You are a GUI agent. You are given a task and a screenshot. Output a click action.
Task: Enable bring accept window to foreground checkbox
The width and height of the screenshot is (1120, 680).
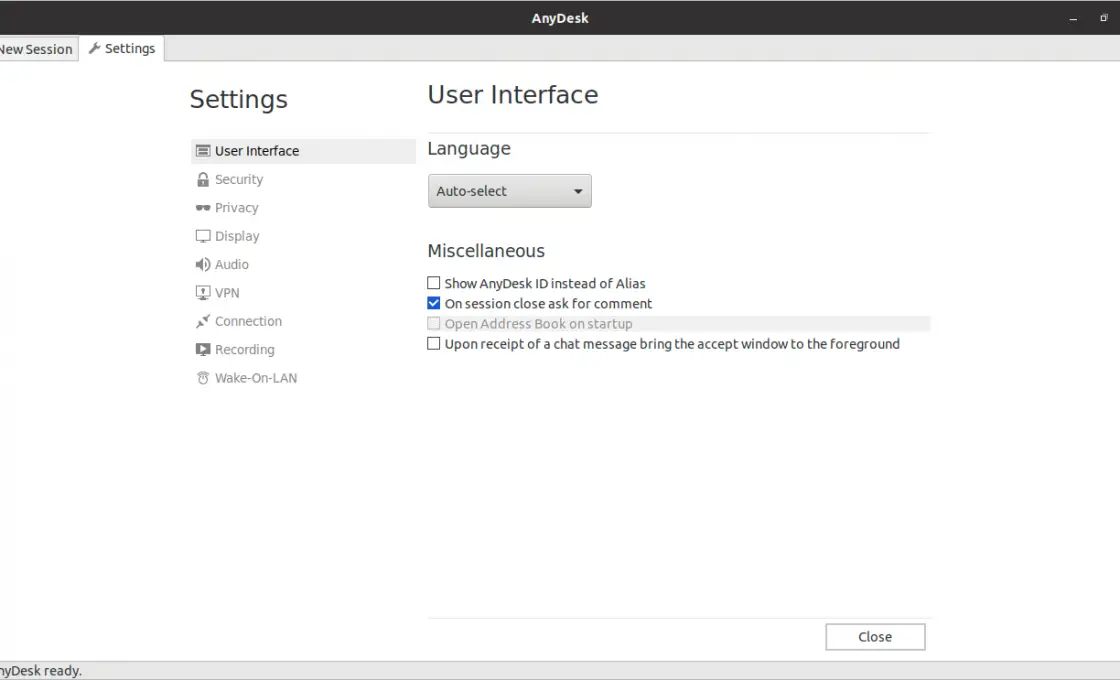pos(434,344)
